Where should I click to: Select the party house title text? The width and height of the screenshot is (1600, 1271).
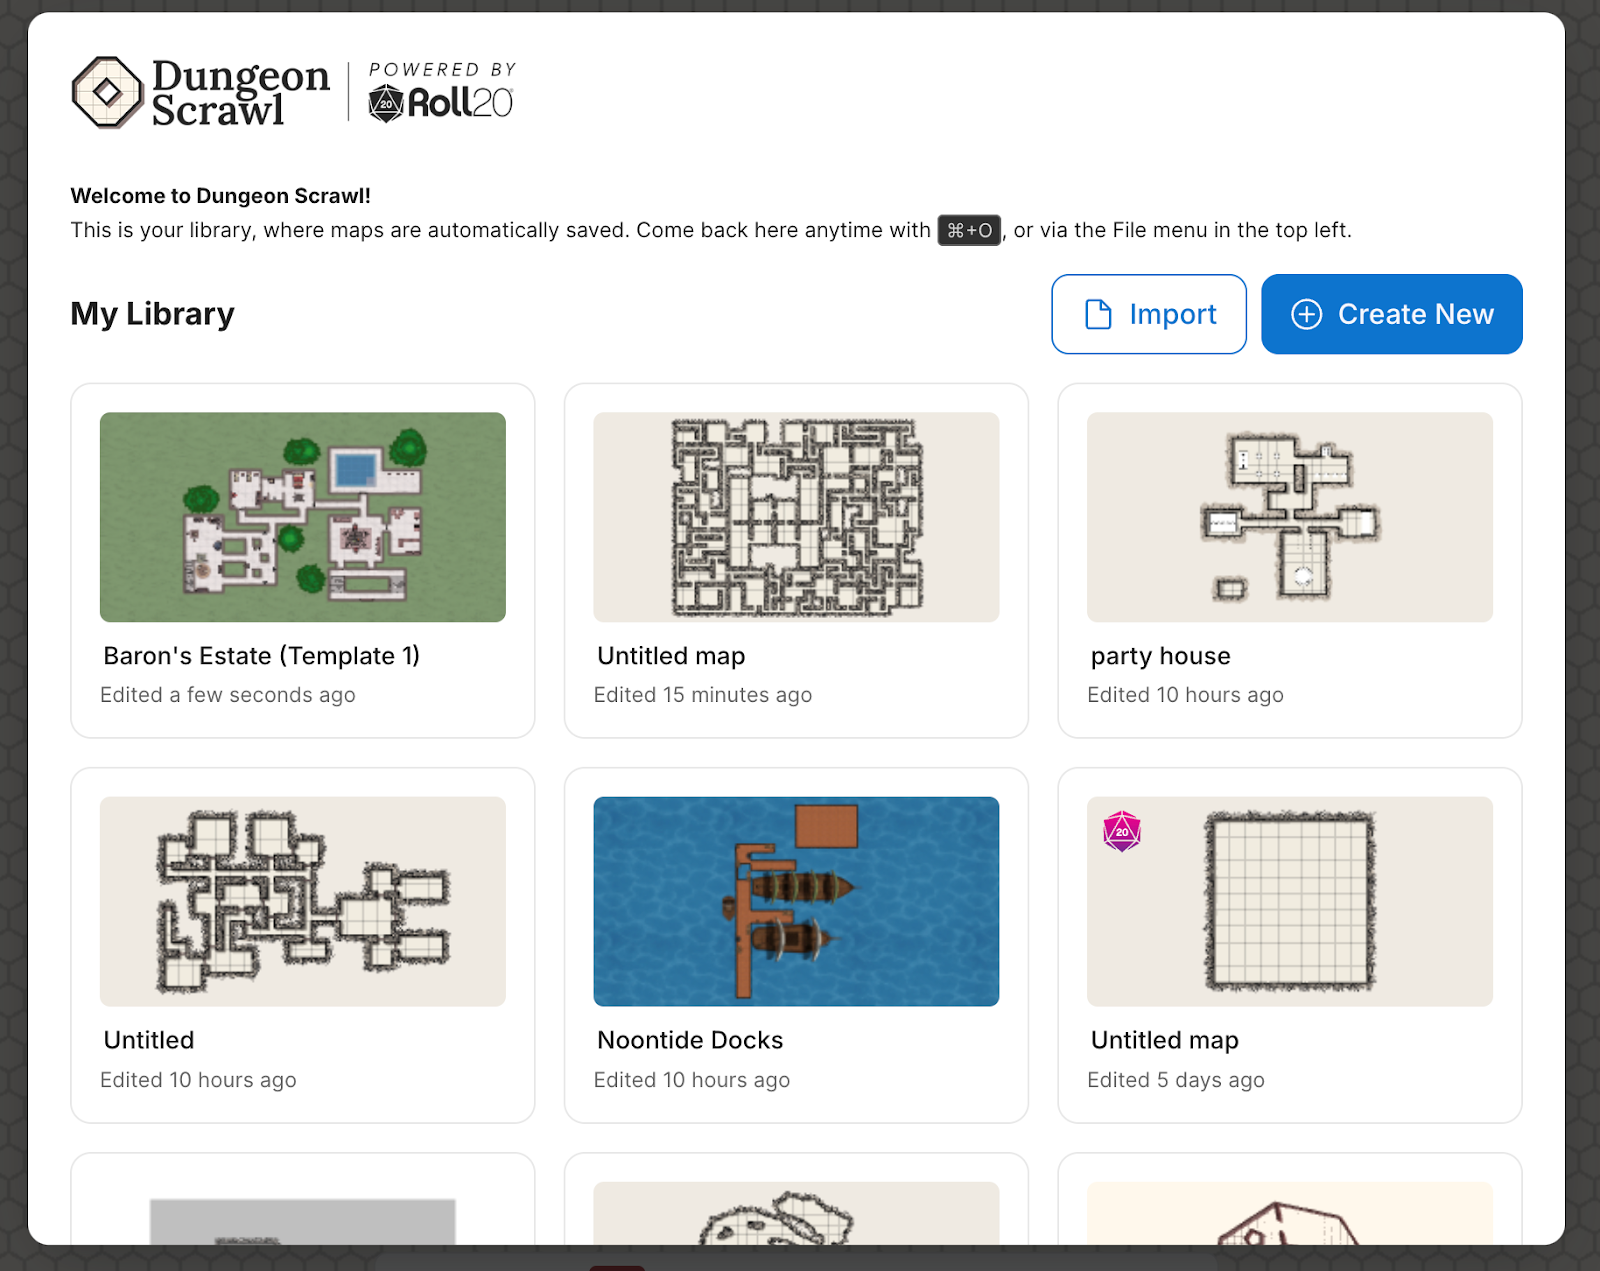(x=1160, y=656)
